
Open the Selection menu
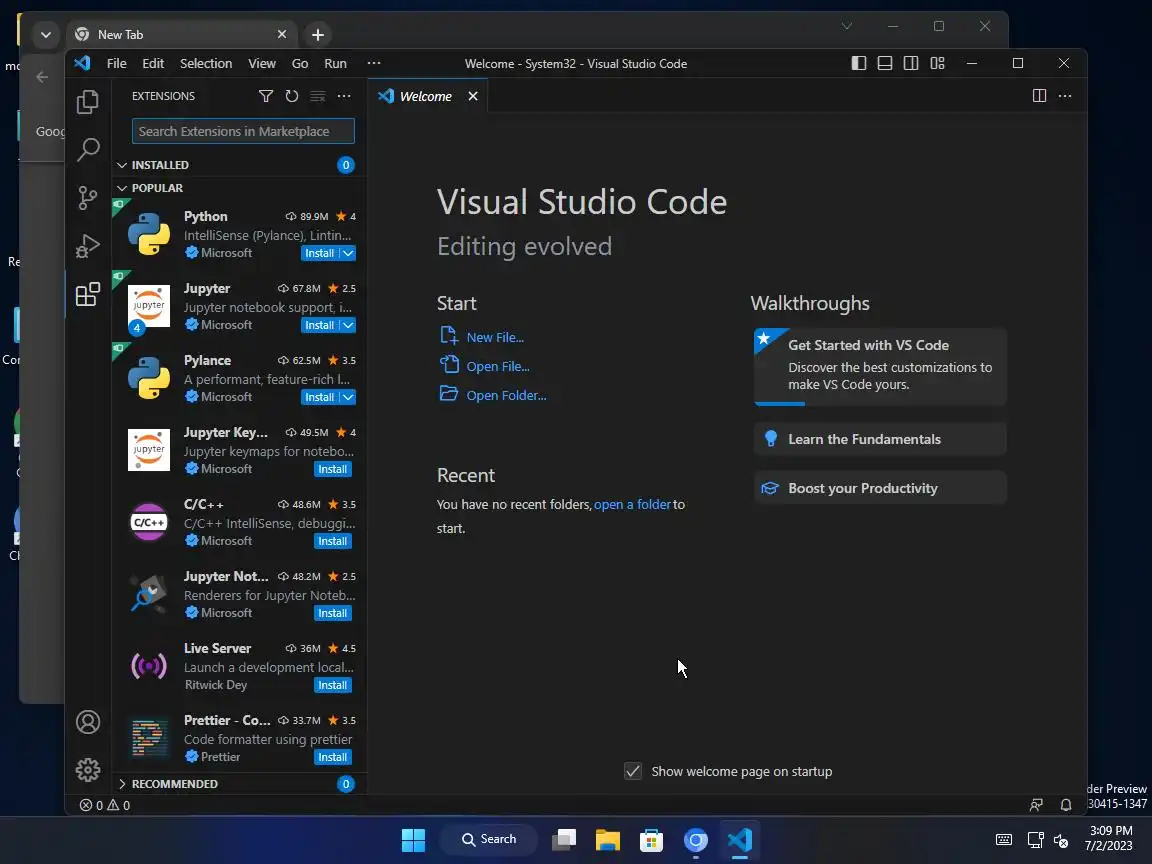click(x=206, y=63)
